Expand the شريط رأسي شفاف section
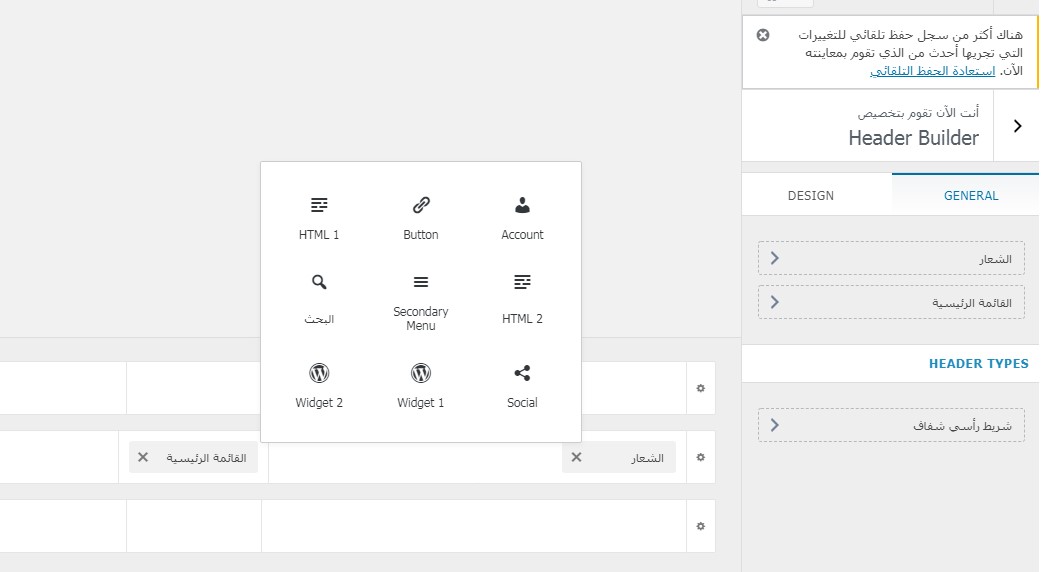The height and width of the screenshot is (572, 1044). pyautogui.click(x=891, y=425)
